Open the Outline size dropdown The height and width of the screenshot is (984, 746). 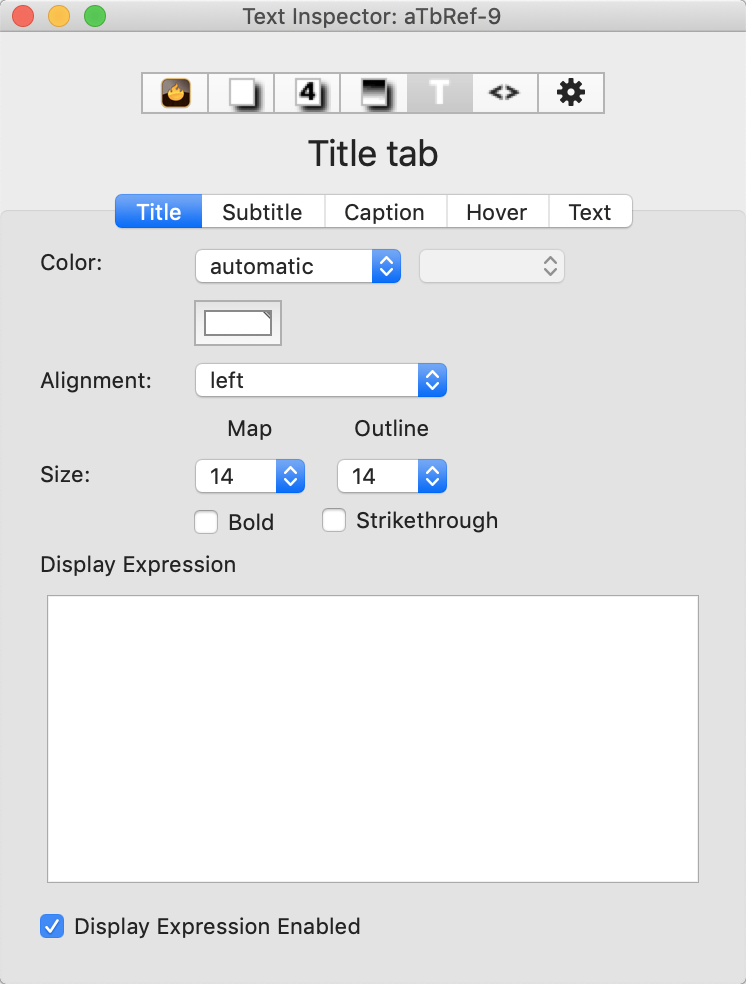[x=391, y=476]
